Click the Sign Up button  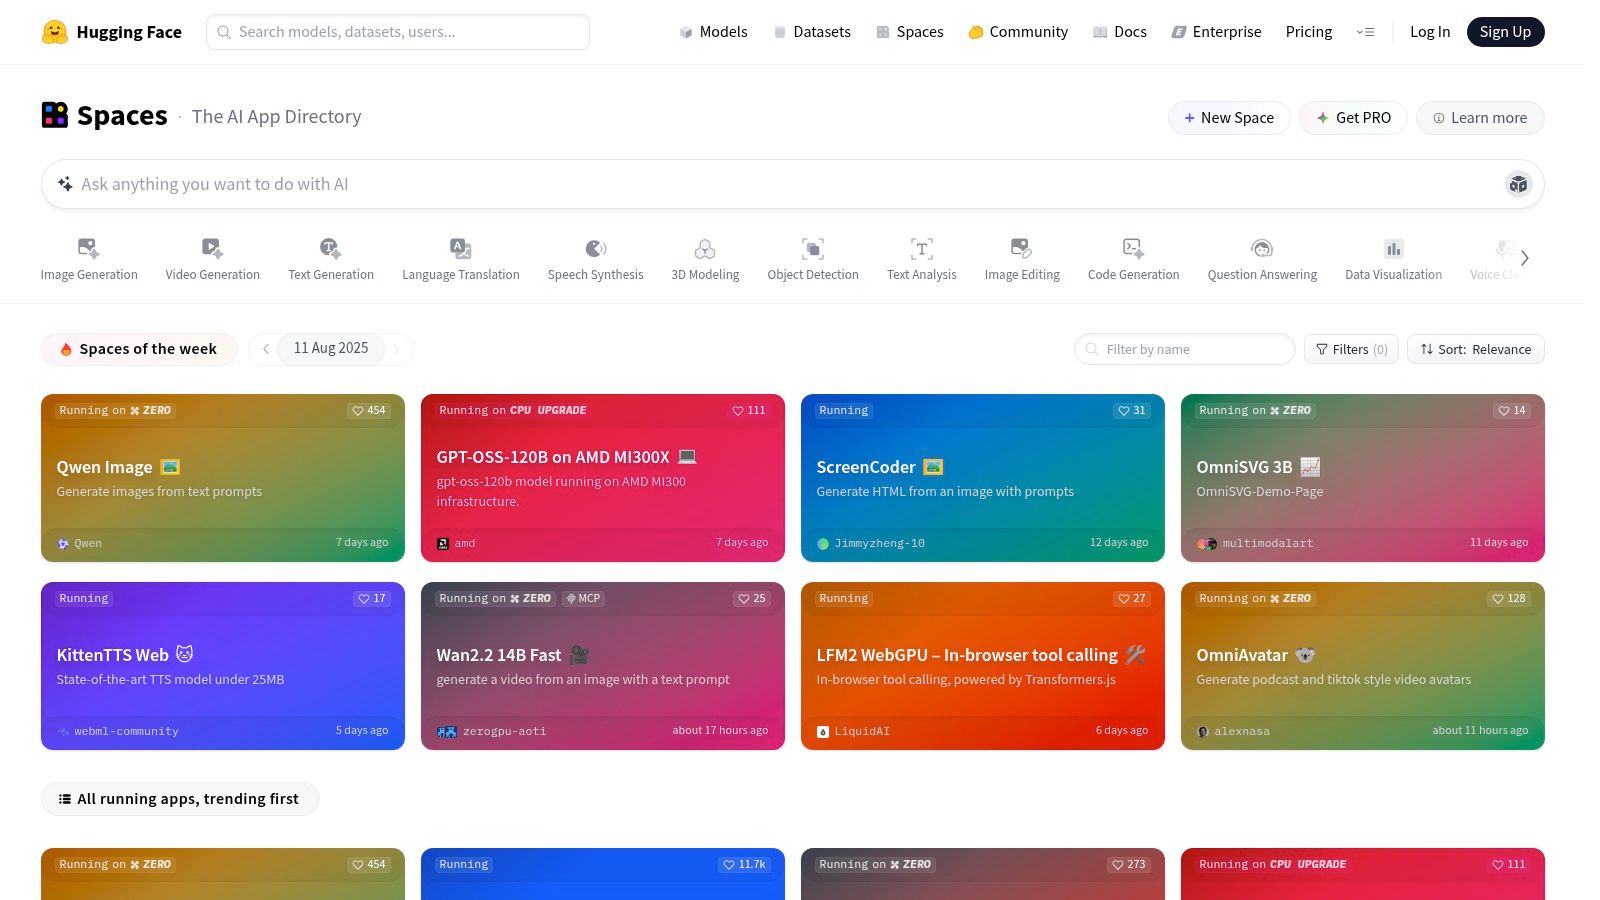tap(1505, 32)
